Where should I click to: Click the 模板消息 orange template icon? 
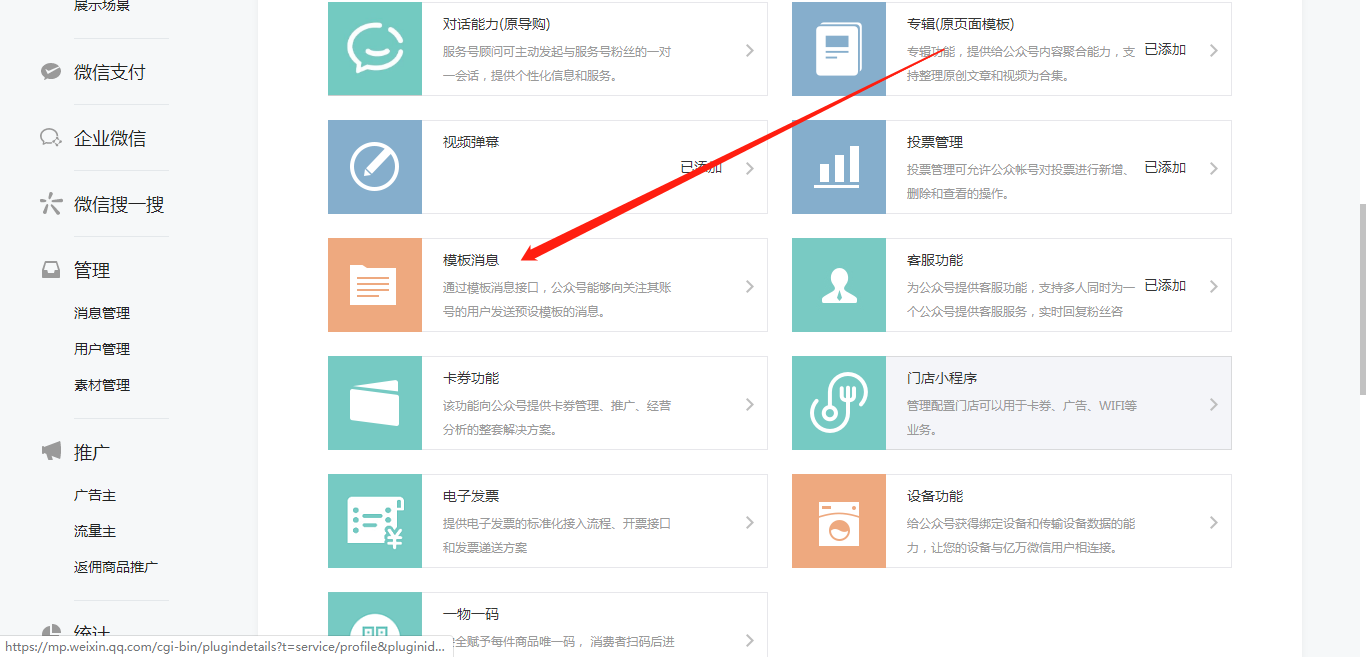tap(375, 285)
